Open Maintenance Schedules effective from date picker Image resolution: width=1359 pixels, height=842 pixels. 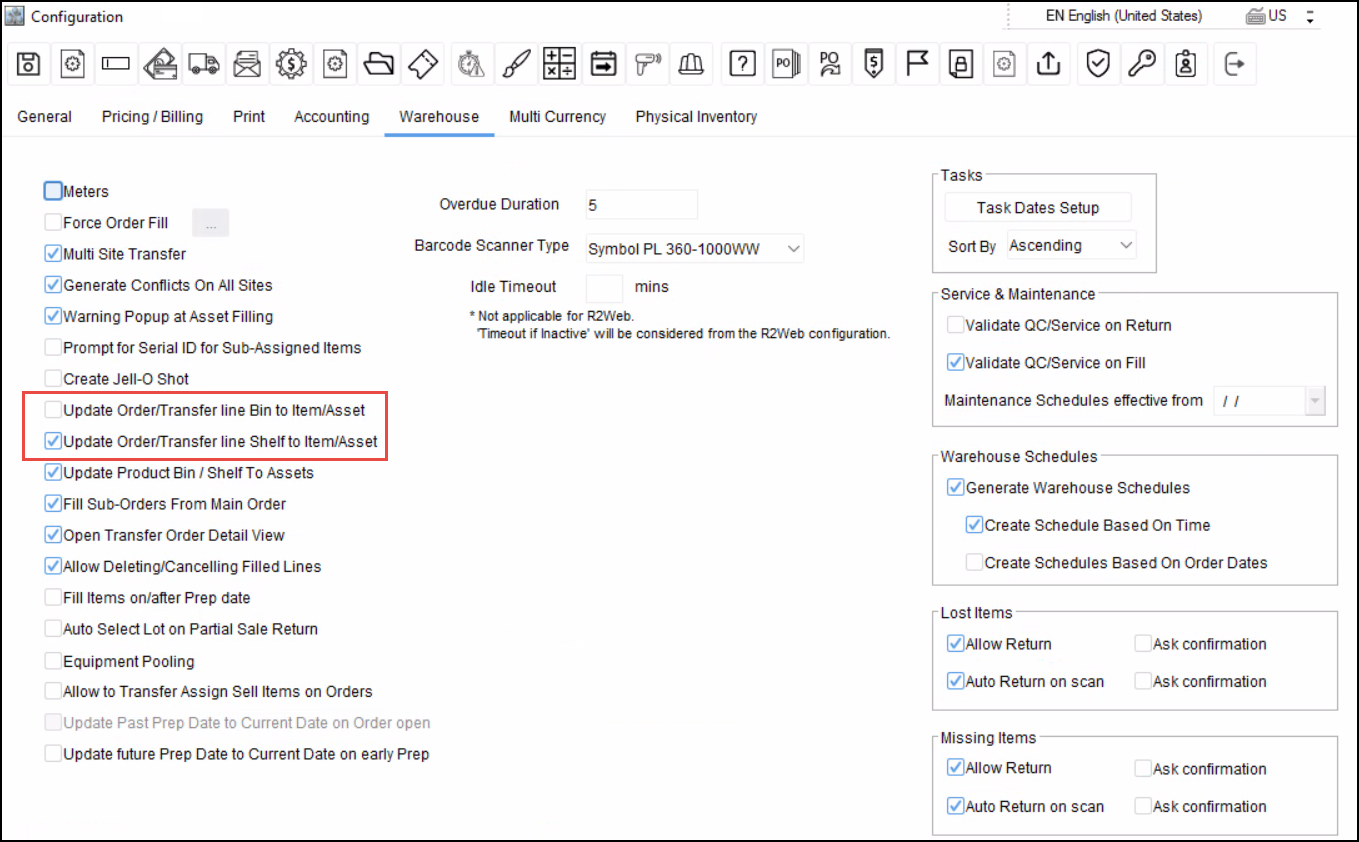pyautogui.click(x=1316, y=401)
